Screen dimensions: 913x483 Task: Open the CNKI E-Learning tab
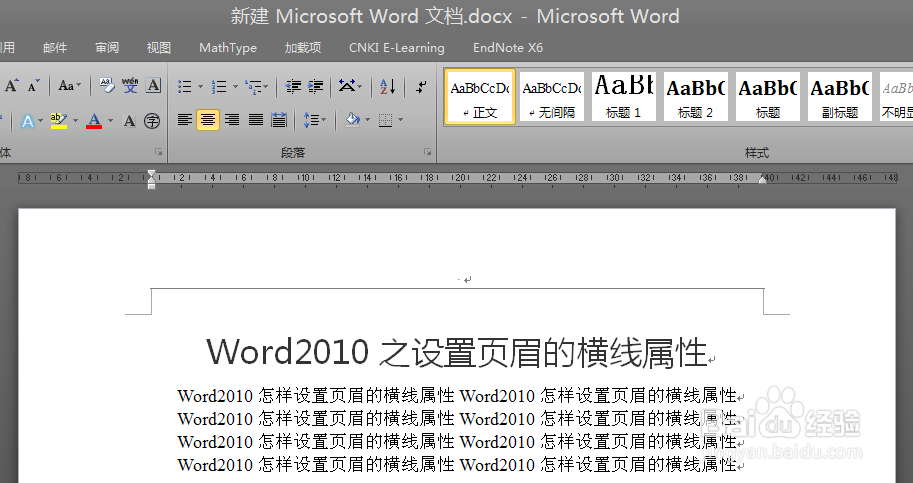[397, 48]
